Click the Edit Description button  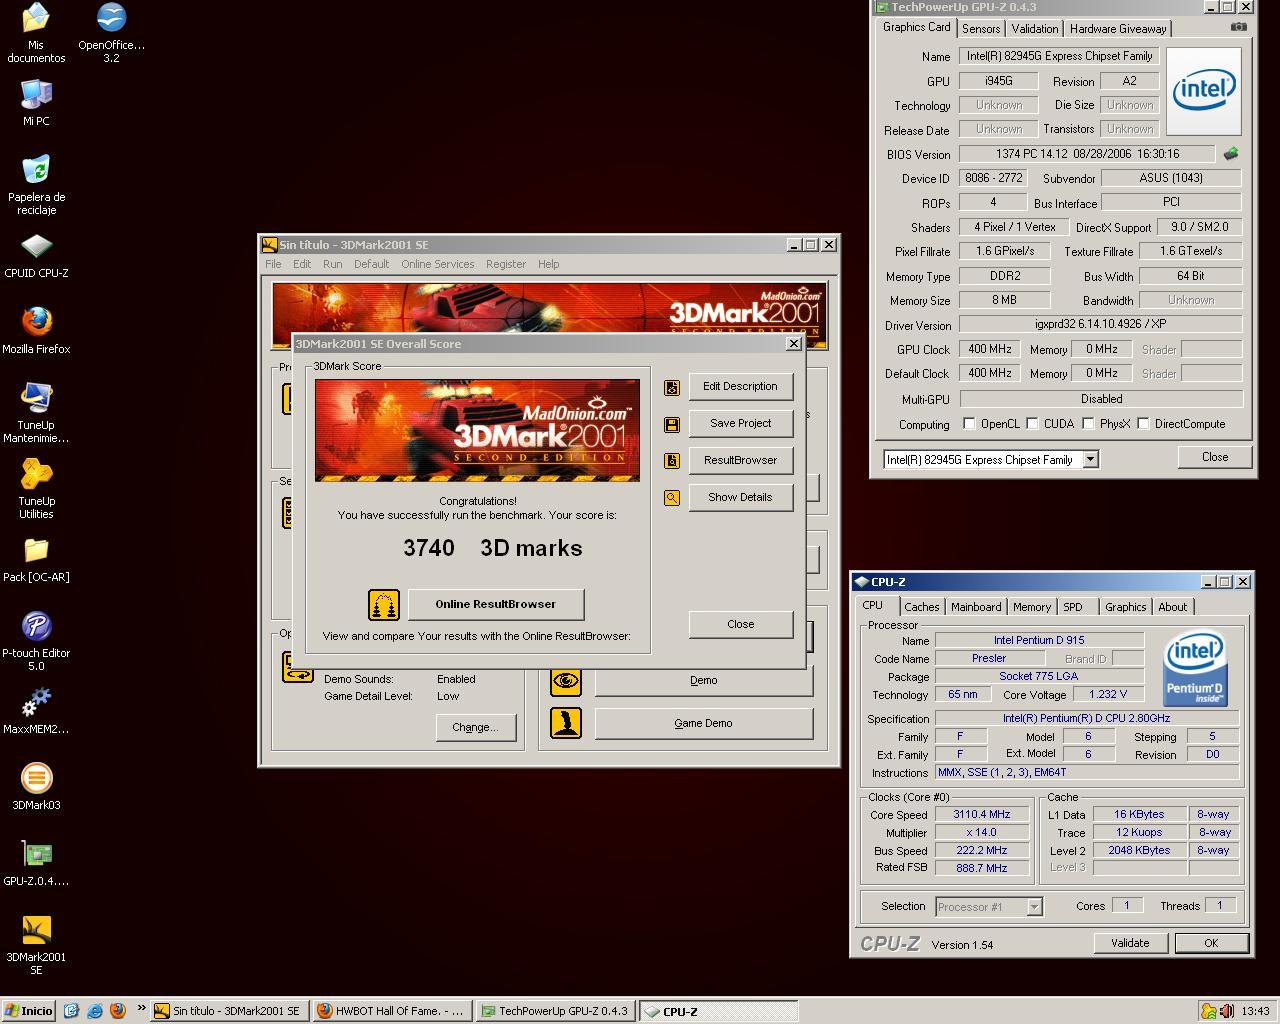[x=740, y=387]
